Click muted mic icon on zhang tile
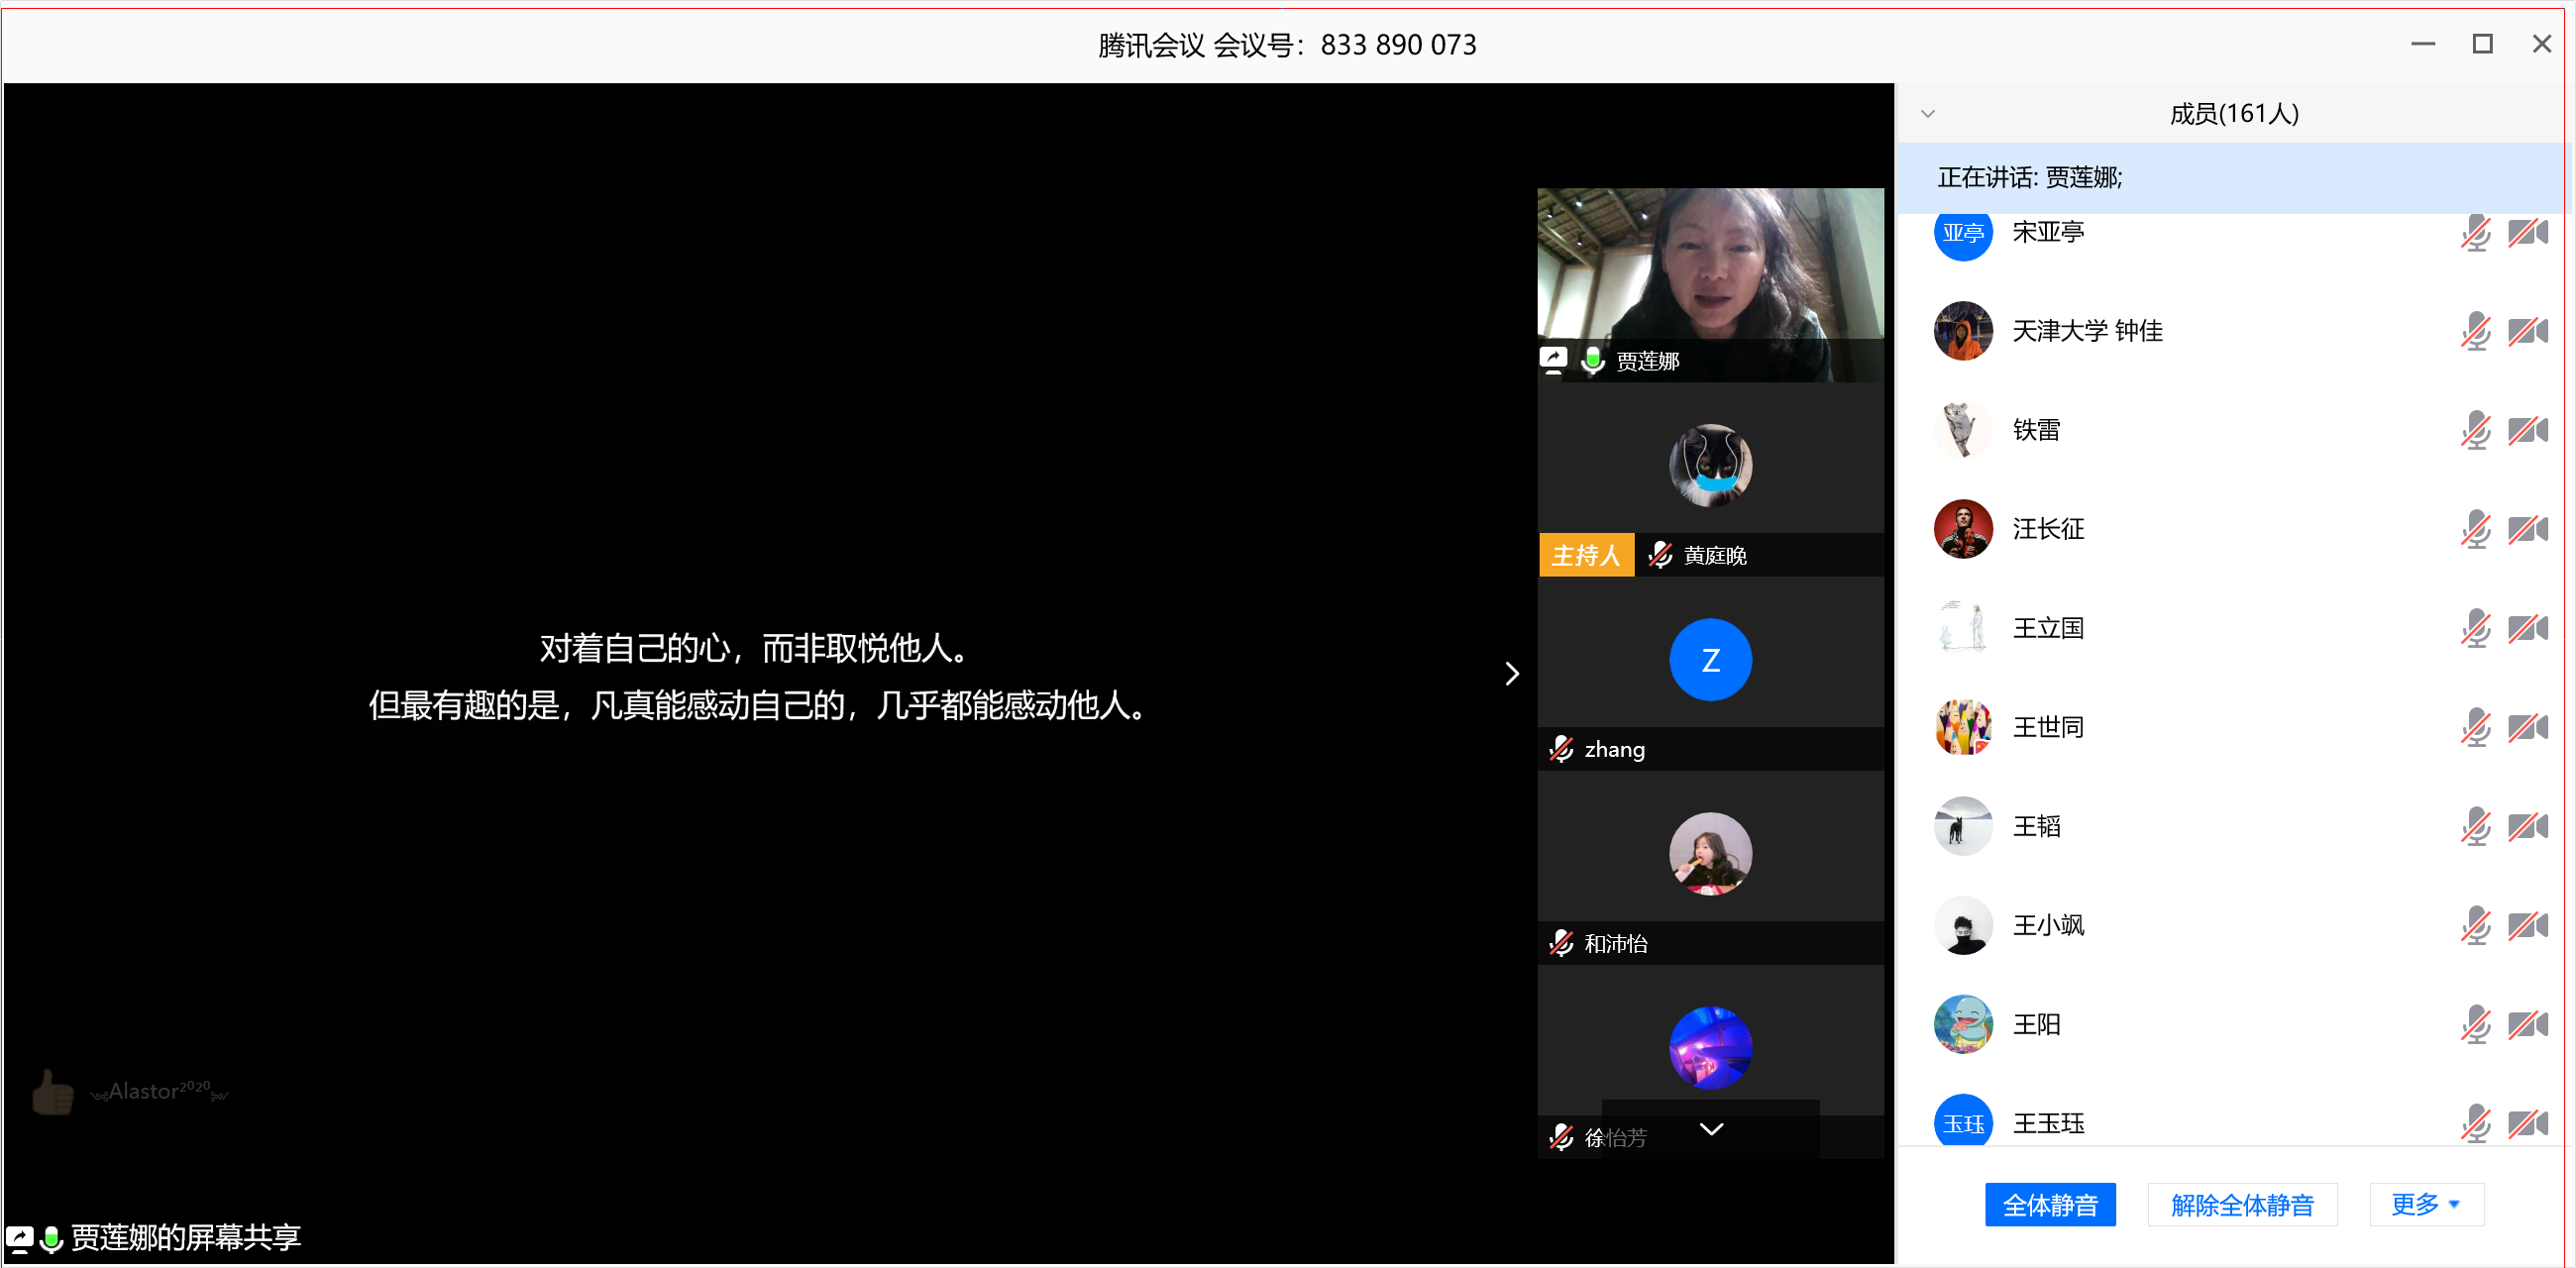 click(1561, 749)
